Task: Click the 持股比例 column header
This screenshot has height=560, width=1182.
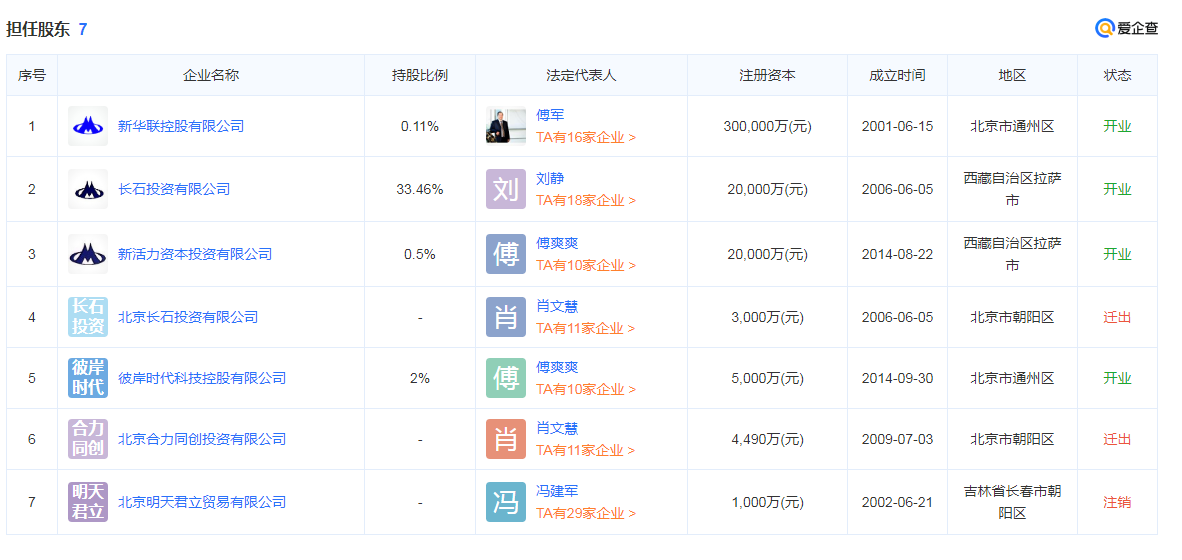Action: tap(420, 75)
